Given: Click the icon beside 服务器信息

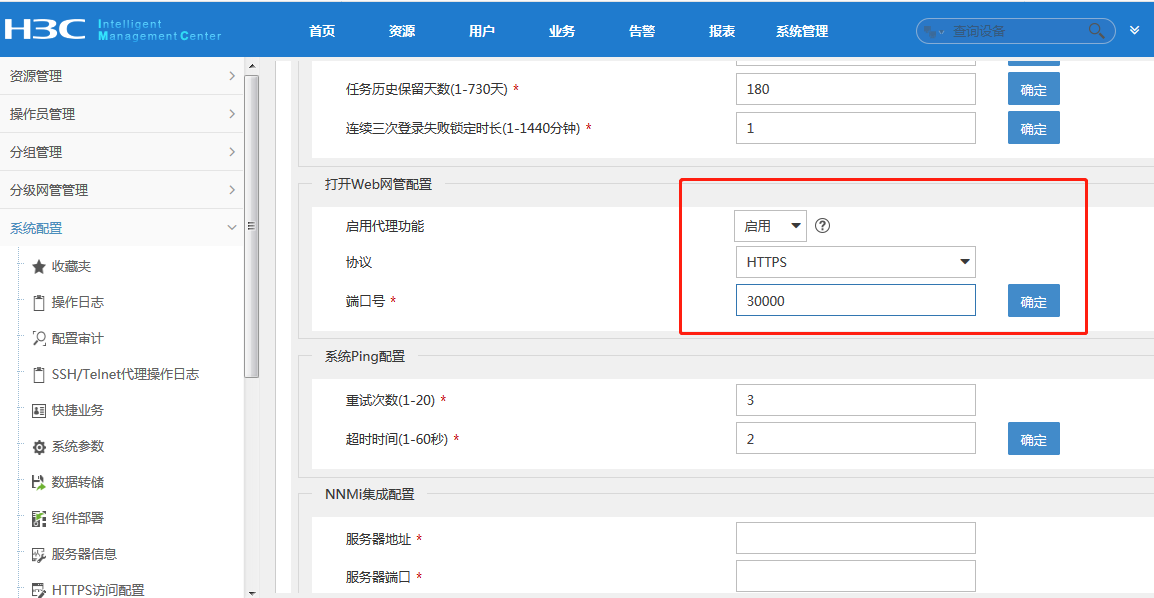Looking at the screenshot, I should 39,555.
